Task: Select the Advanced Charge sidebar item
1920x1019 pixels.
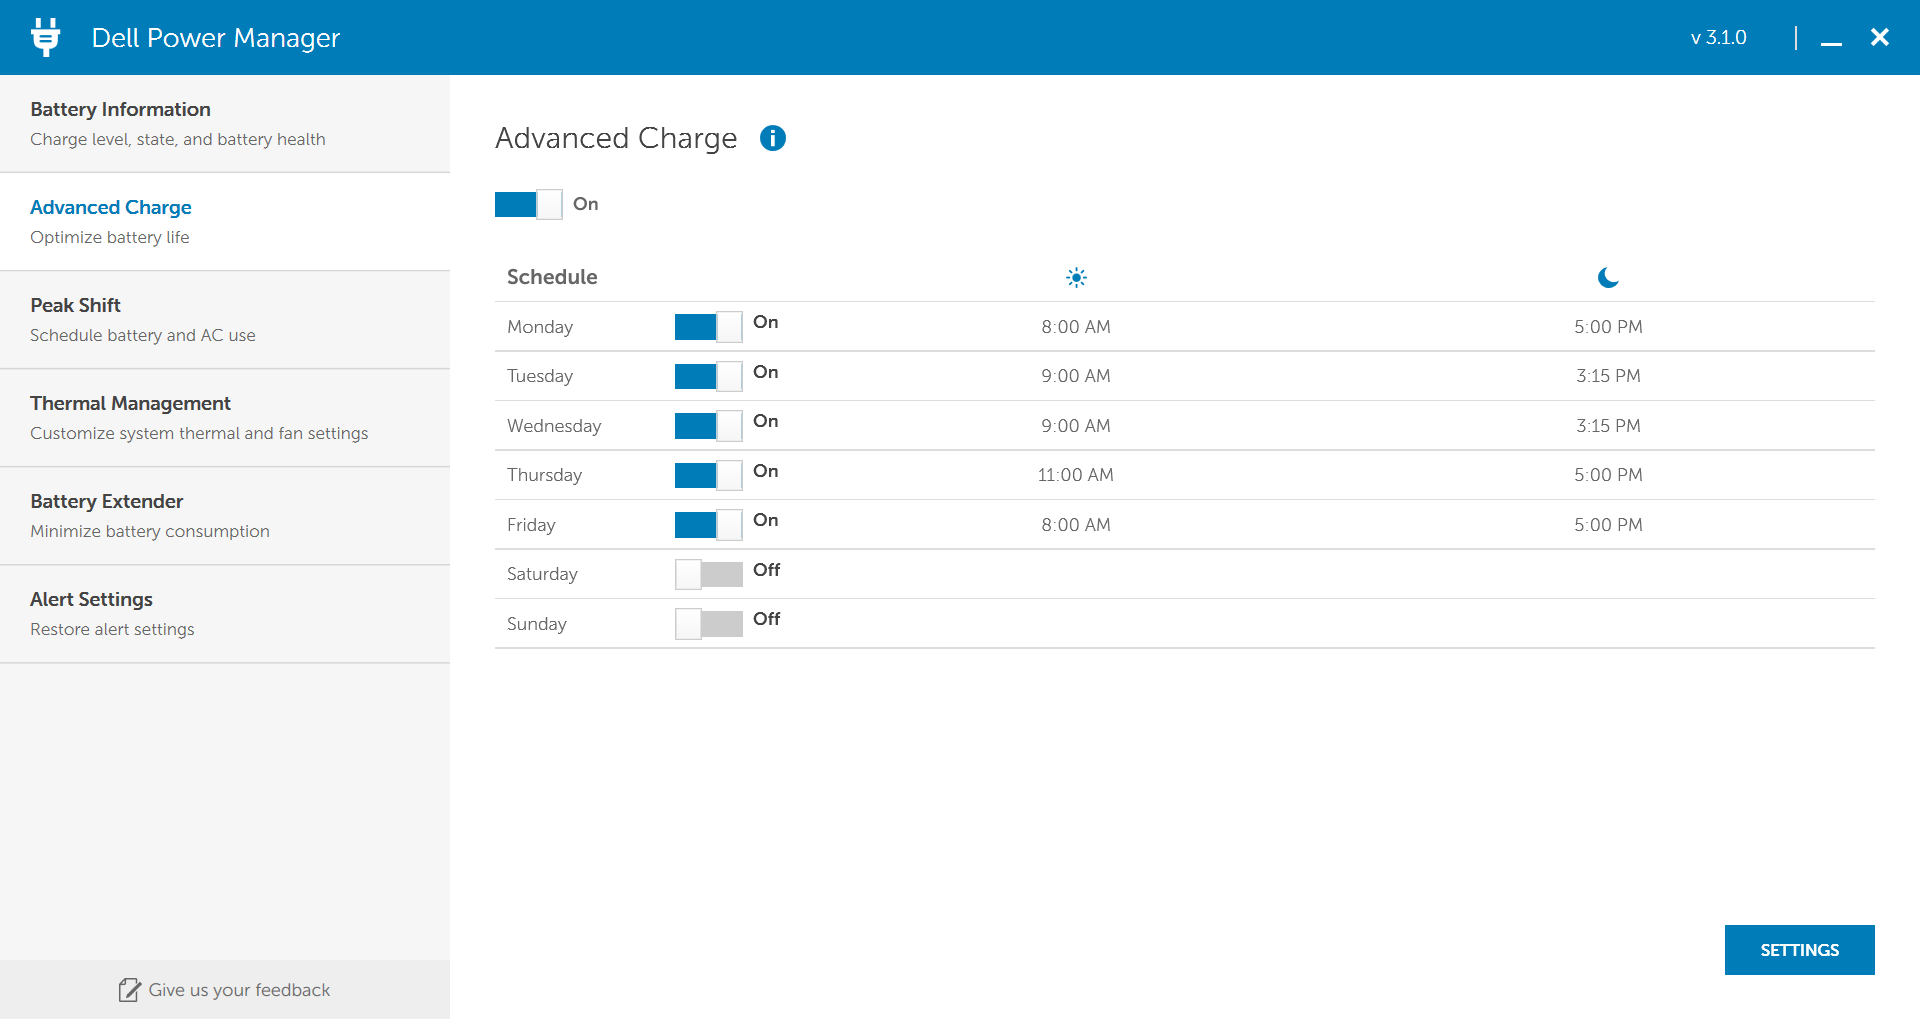Action: pos(225,222)
